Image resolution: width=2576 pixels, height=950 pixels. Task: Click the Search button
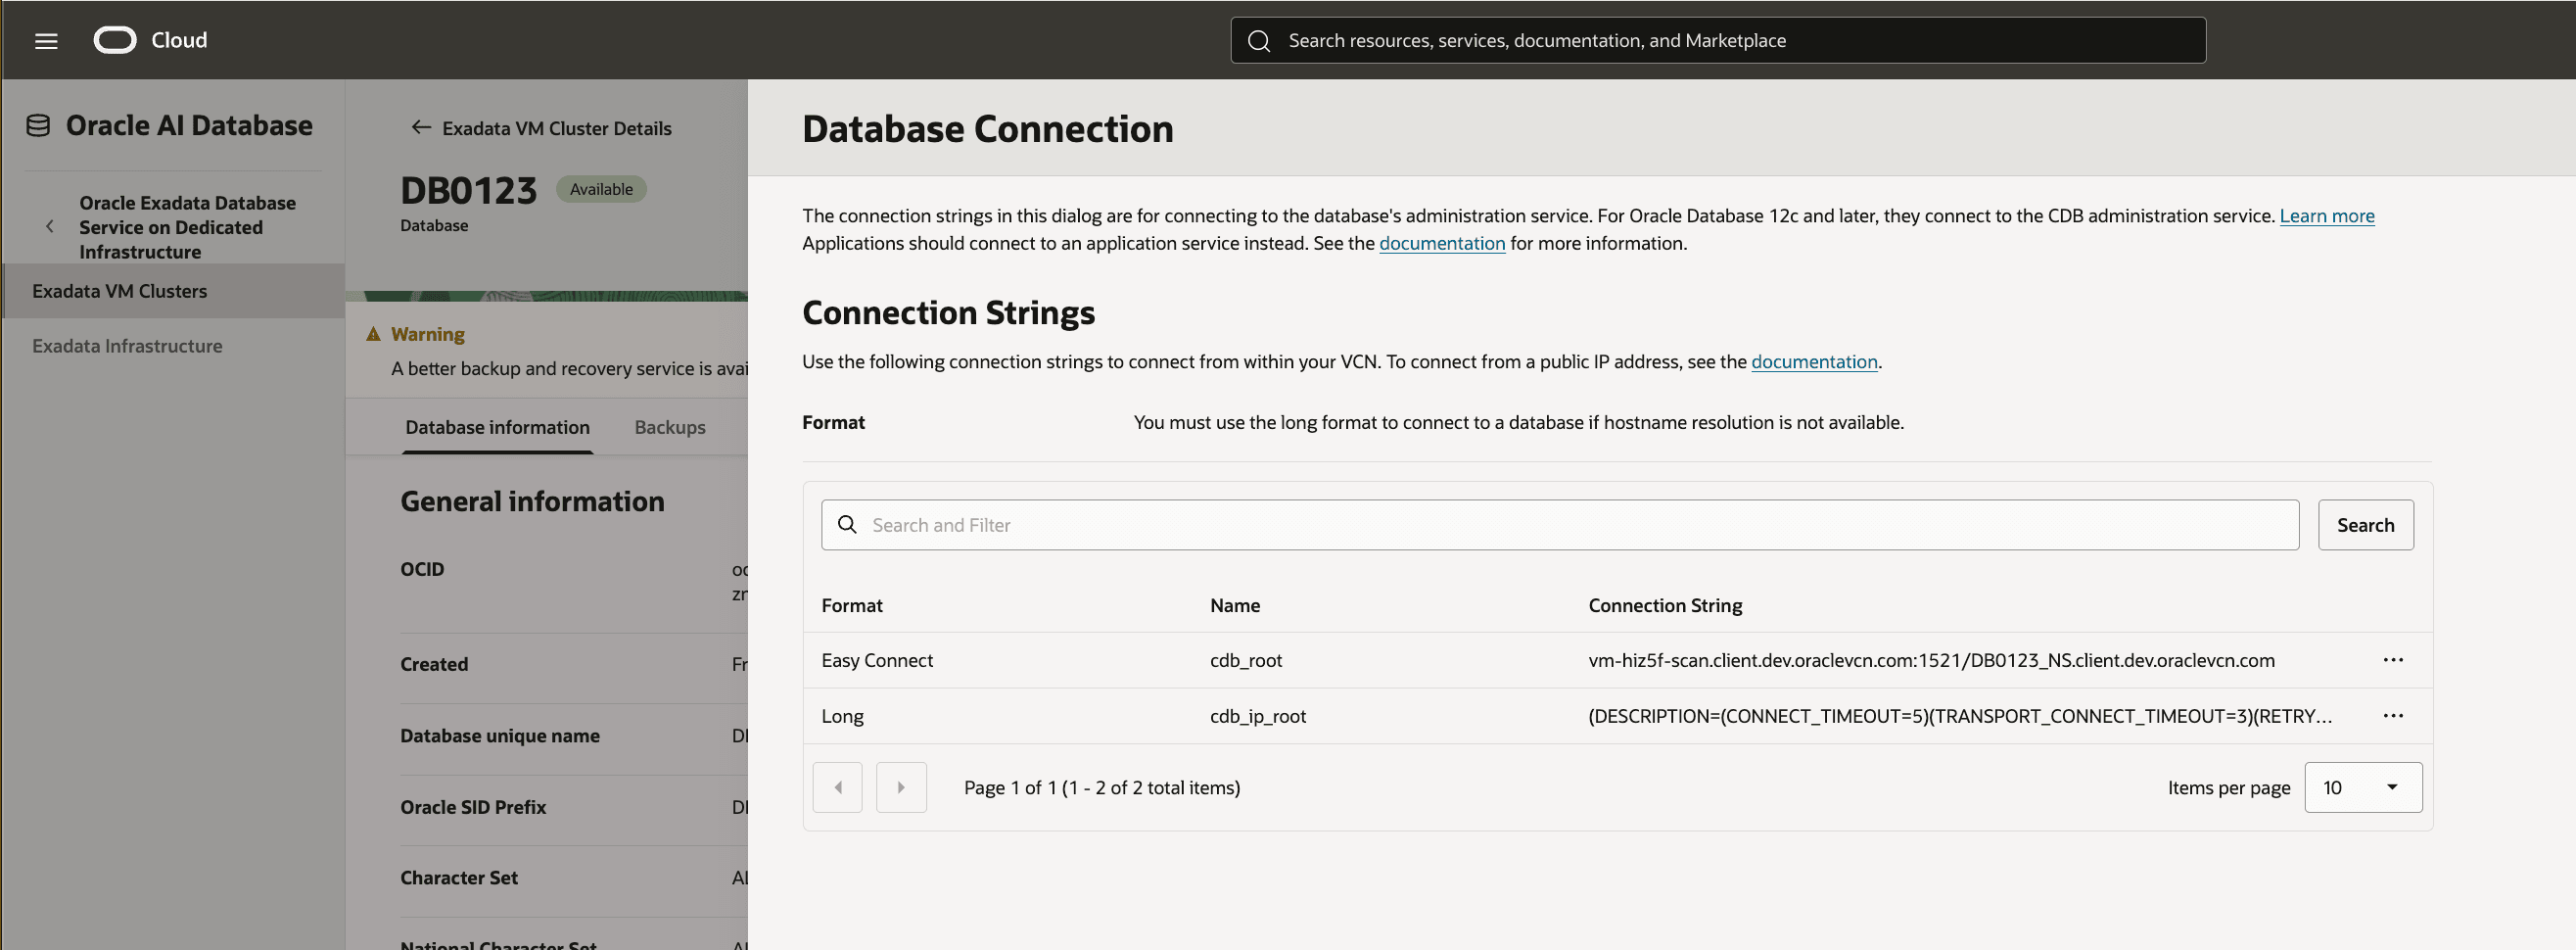coord(2365,525)
